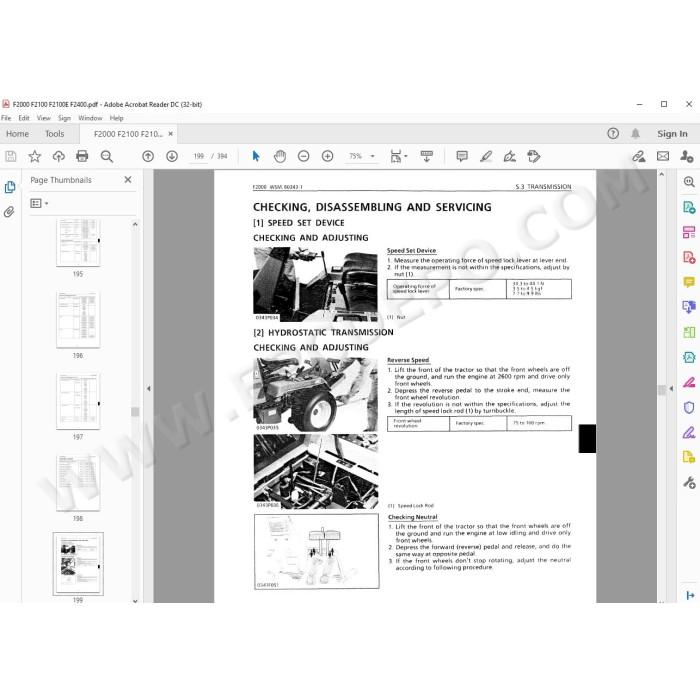Image resolution: width=700 pixels, height=700 pixels.
Task: Open the Create PDF tool
Action: coord(689,258)
